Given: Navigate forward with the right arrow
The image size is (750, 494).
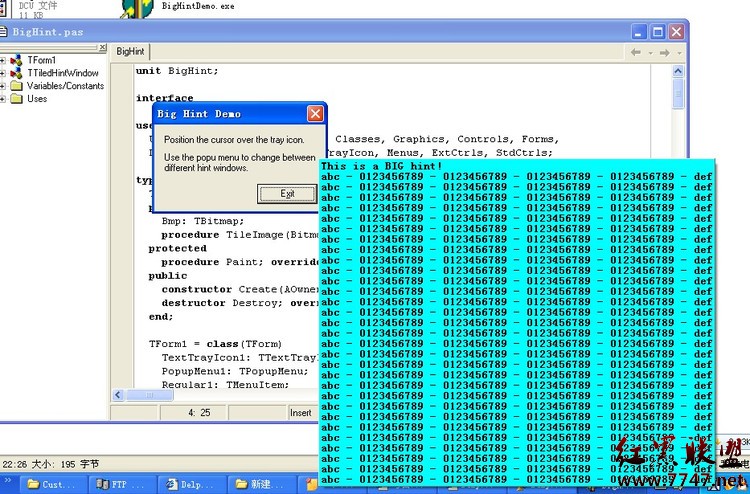Looking at the screenshot, I should (x=664, y=53).
